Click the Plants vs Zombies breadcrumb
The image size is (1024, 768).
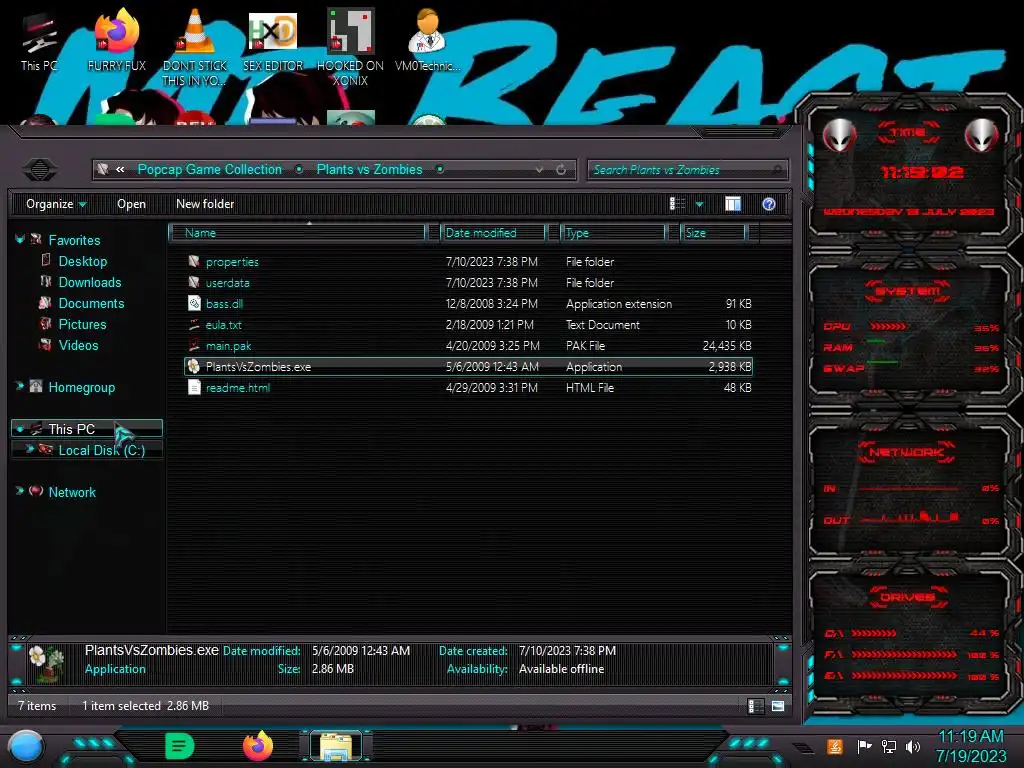coord(370,170)
